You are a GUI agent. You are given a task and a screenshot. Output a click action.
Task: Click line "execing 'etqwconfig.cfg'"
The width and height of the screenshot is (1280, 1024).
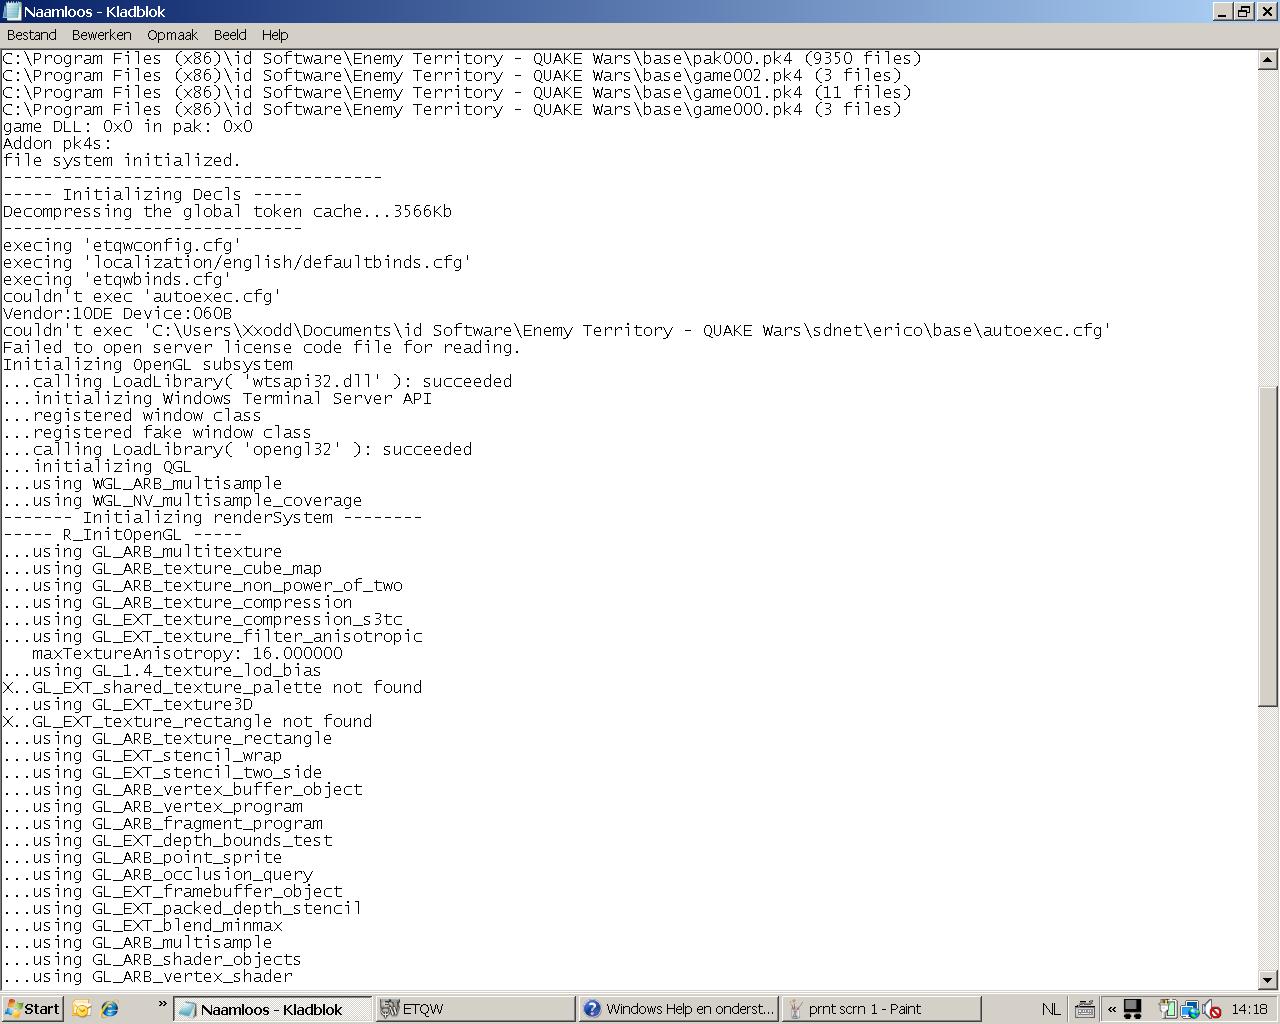pos(122,245)
